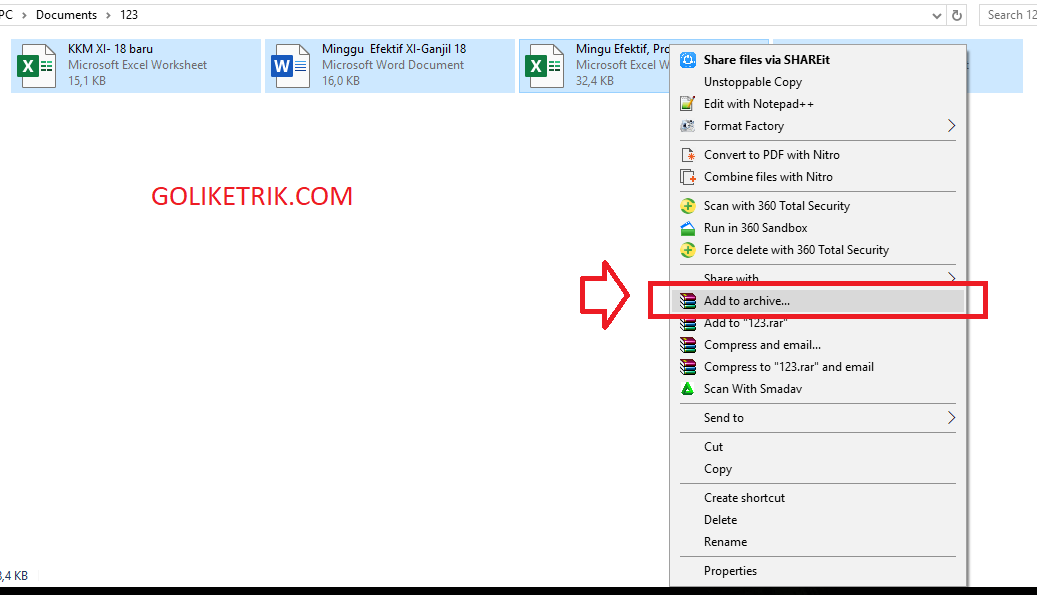This screenshot has width=1037, height=595.
Task: Open Properties from the context menu
Action: [817, 571]
